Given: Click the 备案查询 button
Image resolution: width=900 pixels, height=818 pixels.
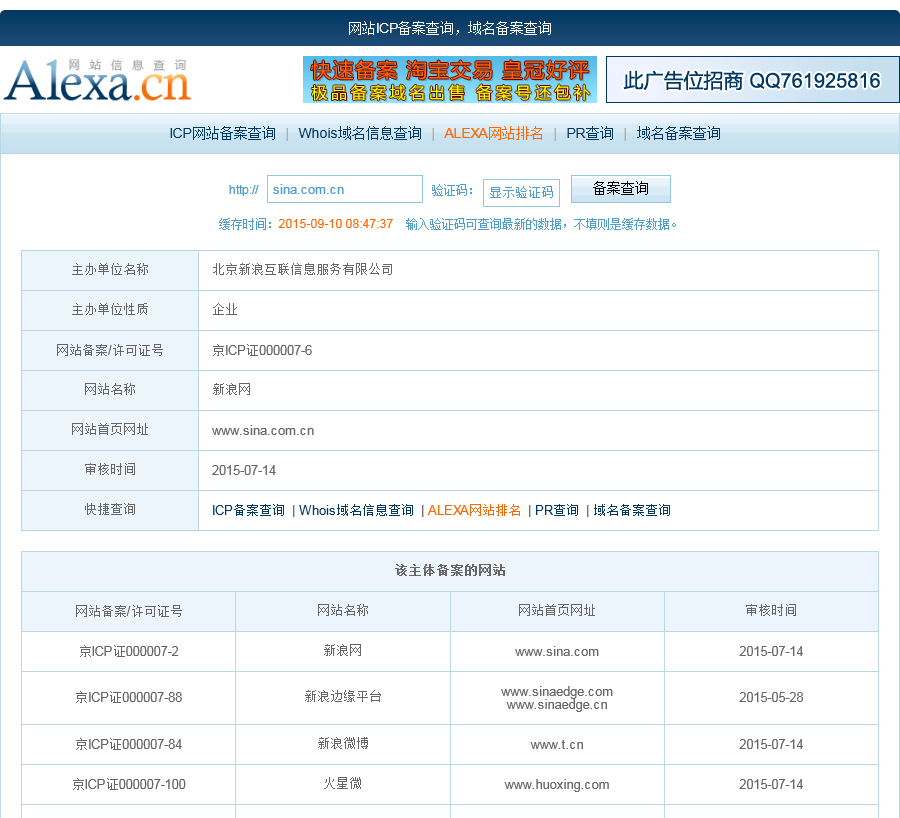Looking at the screenshot, I should coord(620,189).
